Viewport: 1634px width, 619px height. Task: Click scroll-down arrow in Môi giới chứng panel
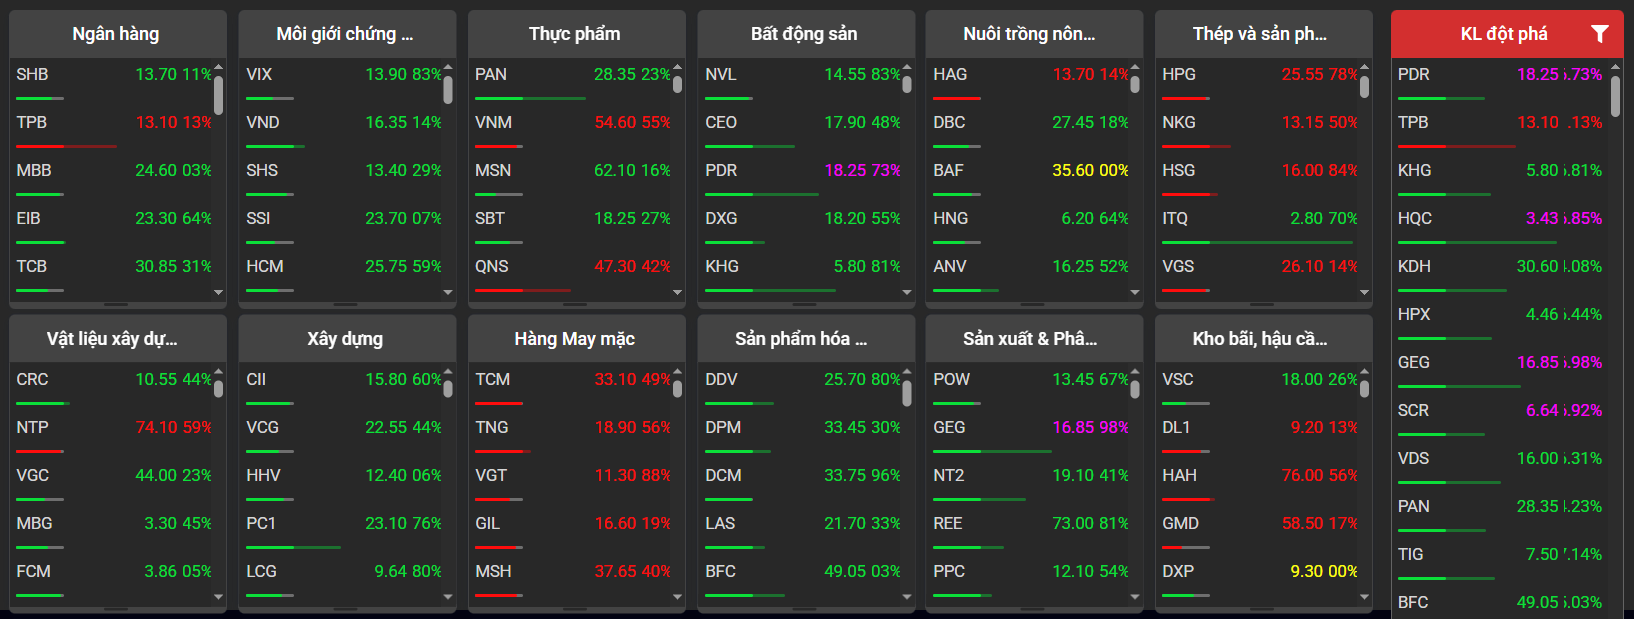(x=448, y=292)
